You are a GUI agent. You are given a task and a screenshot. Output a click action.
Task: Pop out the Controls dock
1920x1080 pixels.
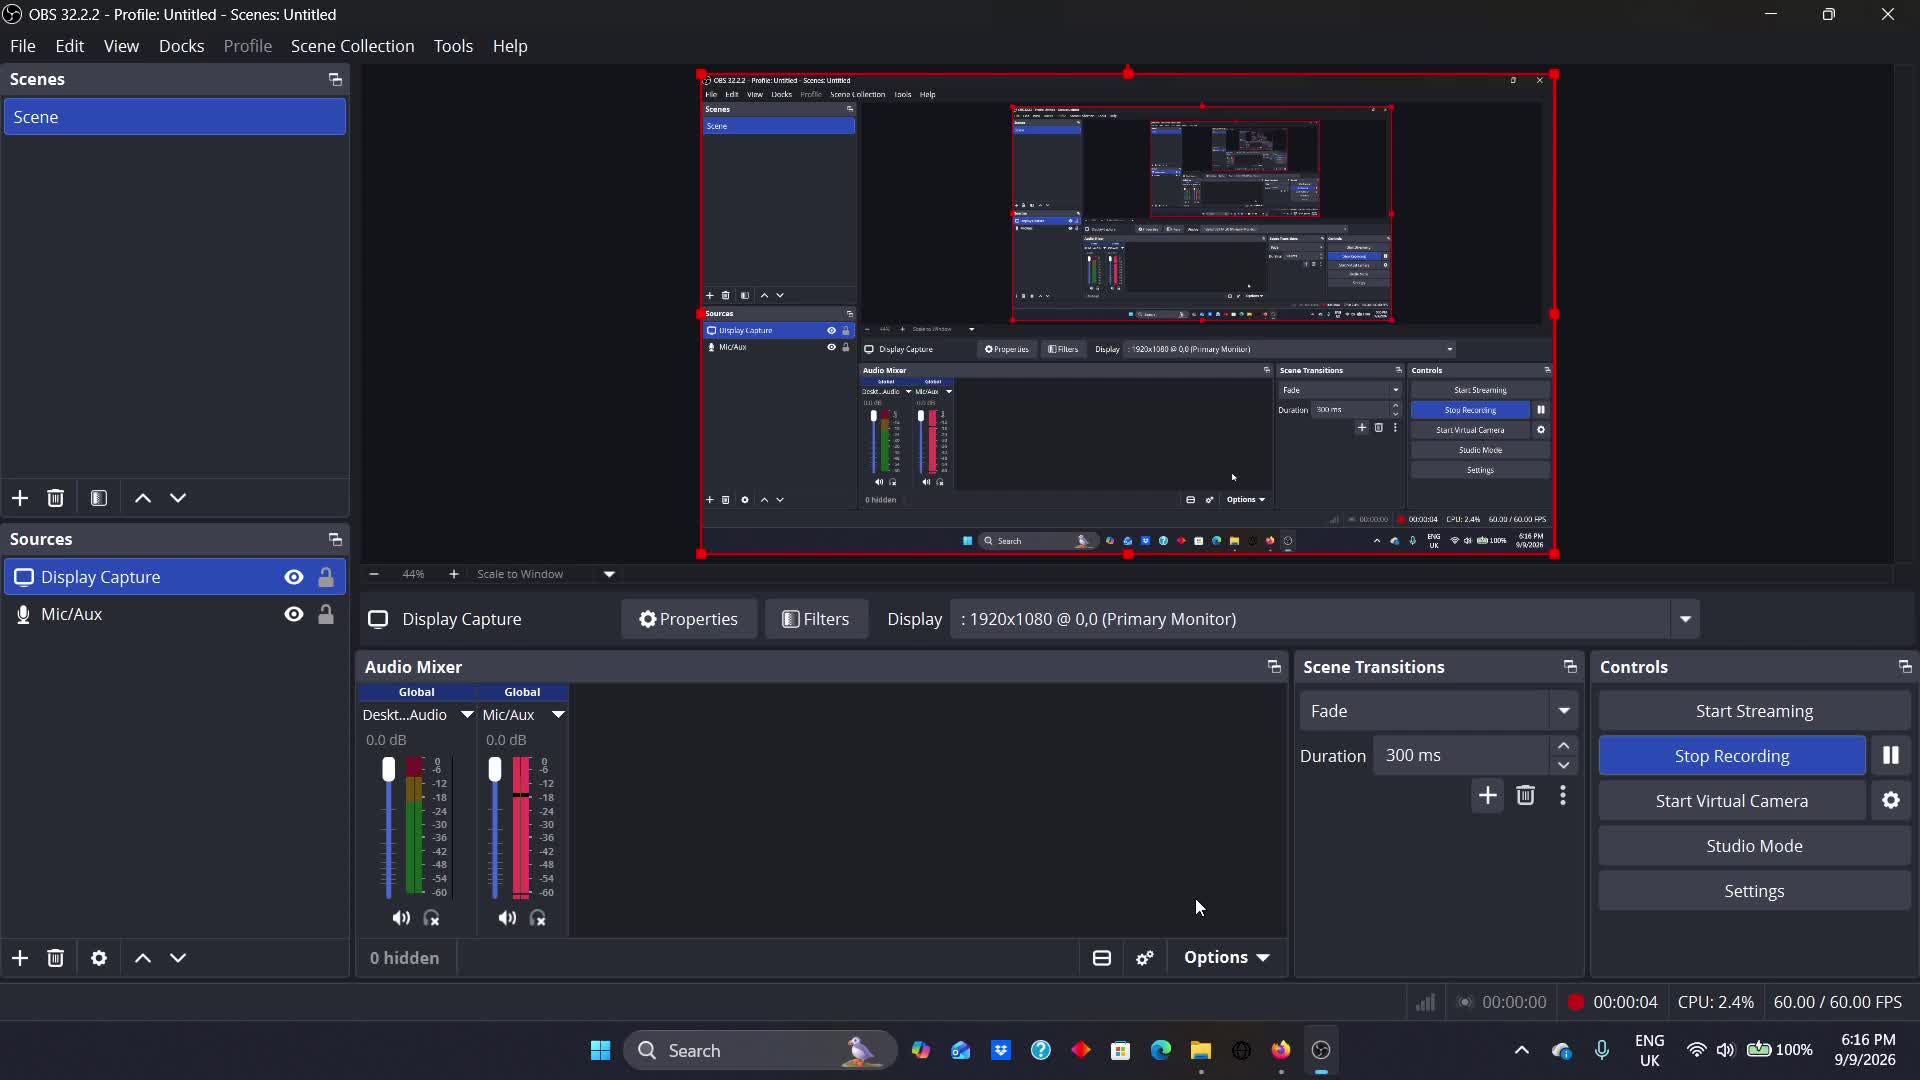[1905, 667]
